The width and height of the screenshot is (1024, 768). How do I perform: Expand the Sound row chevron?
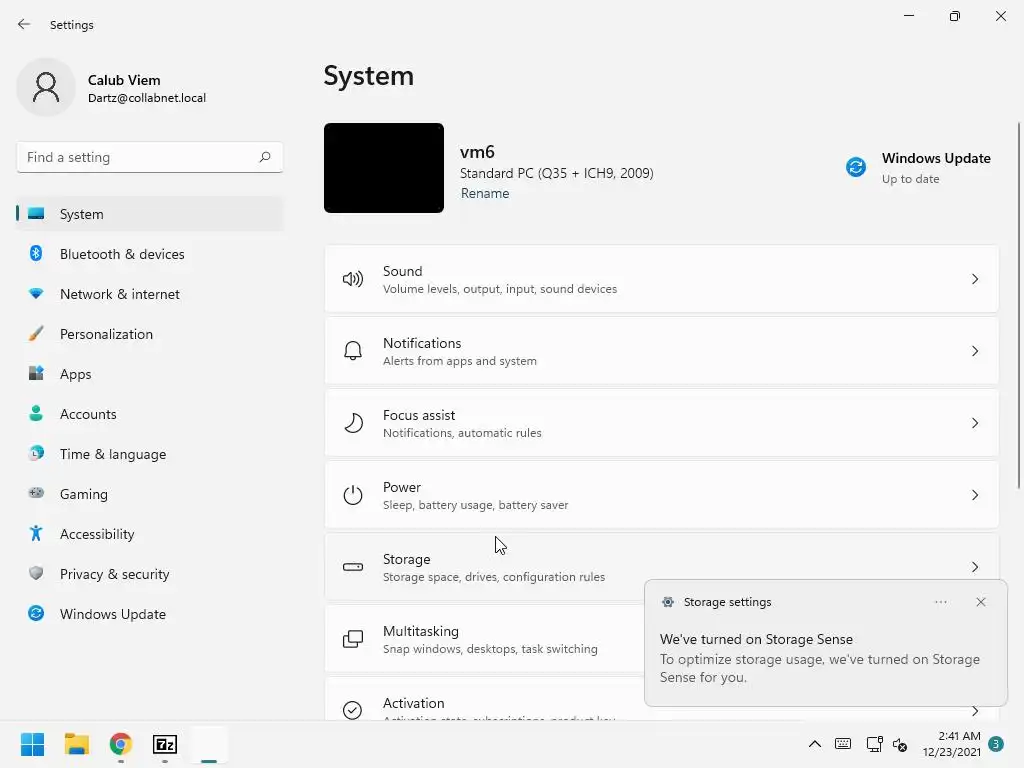pyautogui.click(x=974, y=280)
